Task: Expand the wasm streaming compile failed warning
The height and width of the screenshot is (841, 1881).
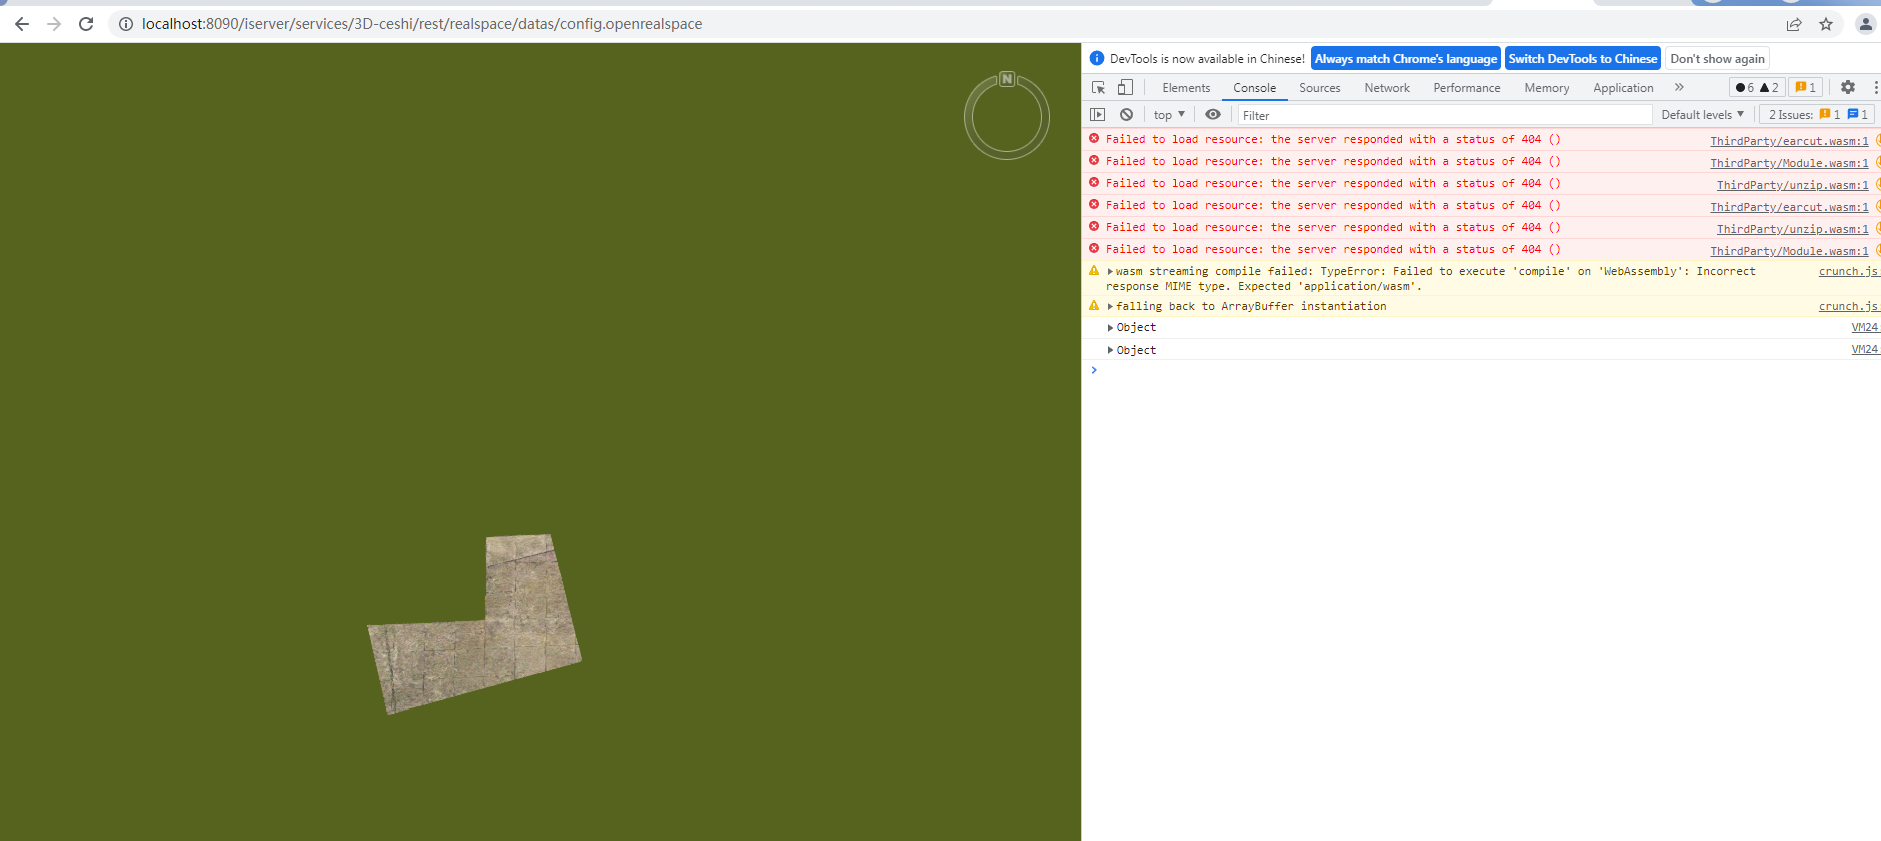Action: 1110,272
